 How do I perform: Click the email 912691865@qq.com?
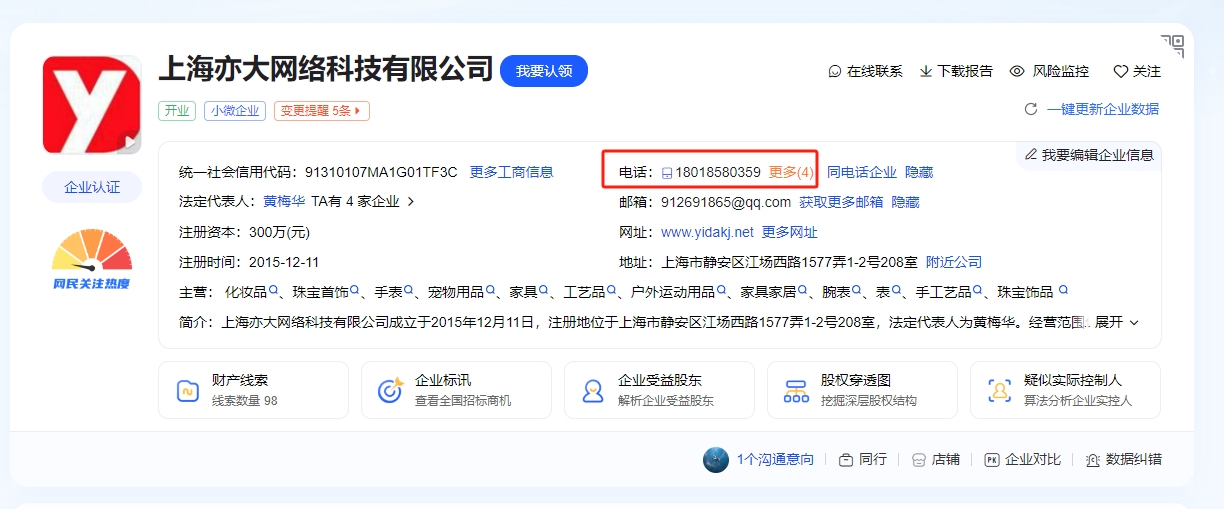(726, 202)
